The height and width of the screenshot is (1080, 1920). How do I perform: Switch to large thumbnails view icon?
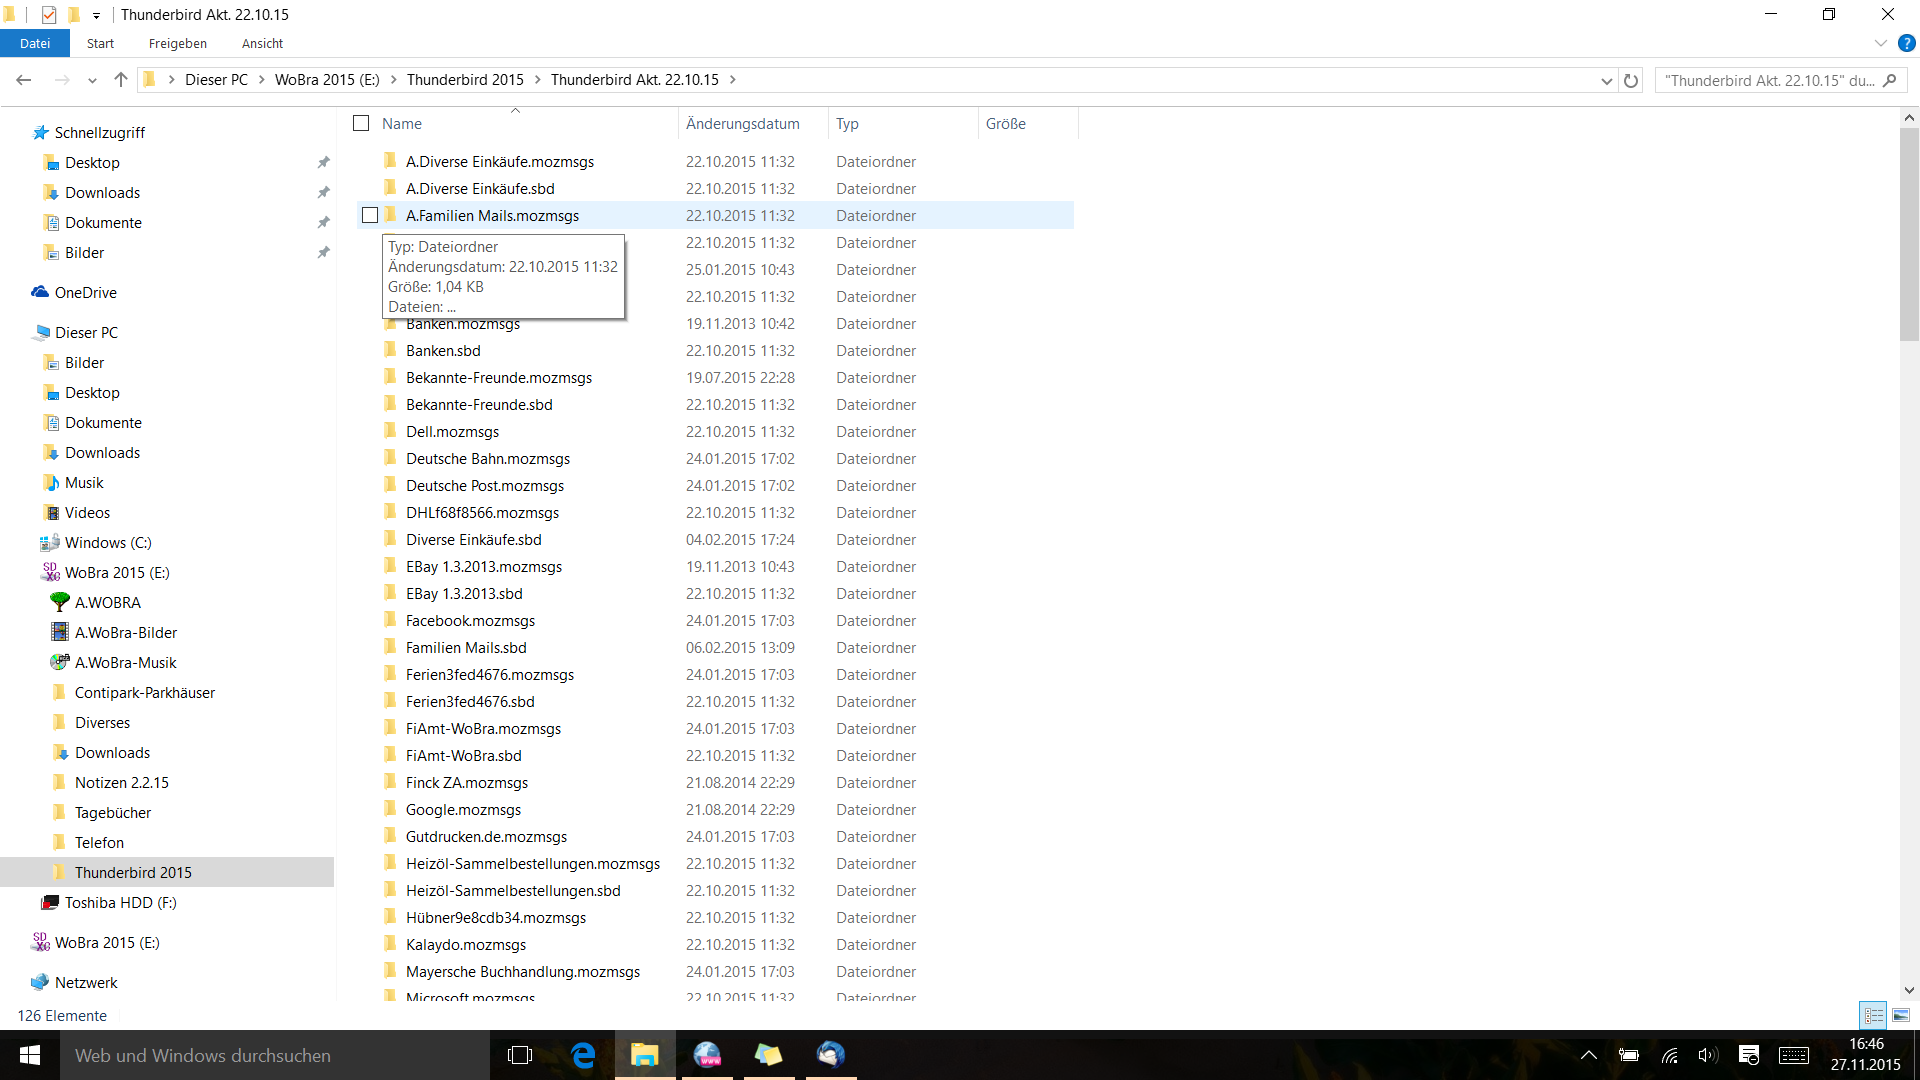point(1901,1015)
